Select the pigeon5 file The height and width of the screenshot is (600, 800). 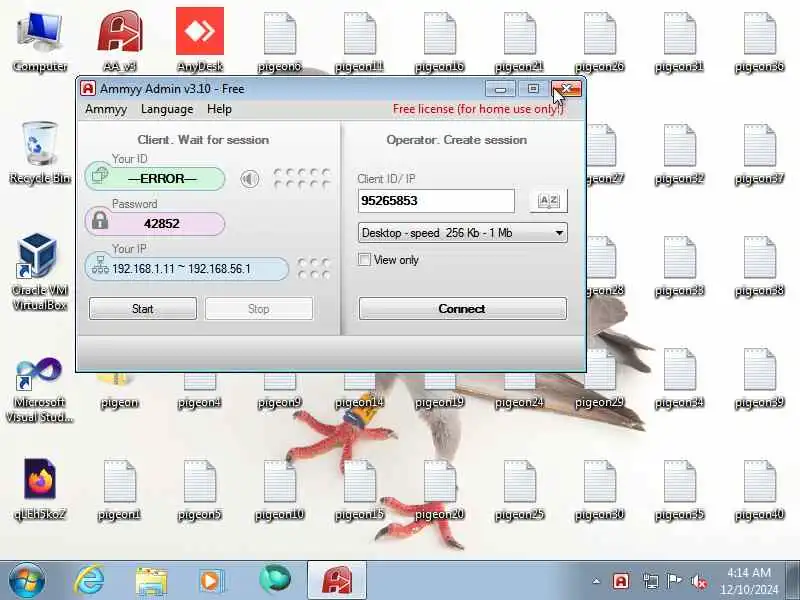point(200,491)
